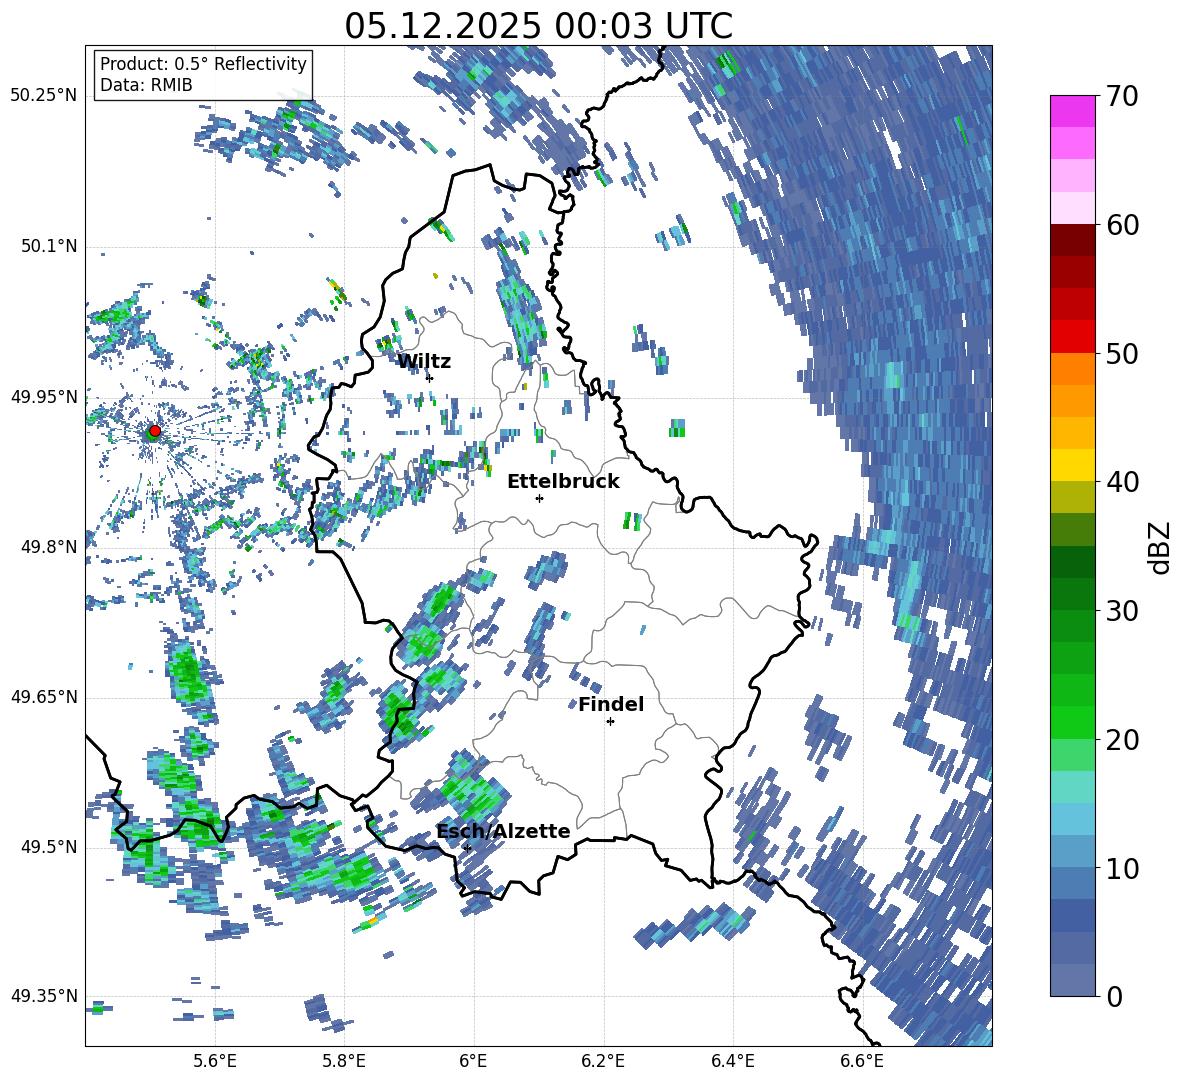The height and width of the screenshot is (1081, 1184).
Task: Click the Findel station cross marker
Action: (x=610, y=722)
